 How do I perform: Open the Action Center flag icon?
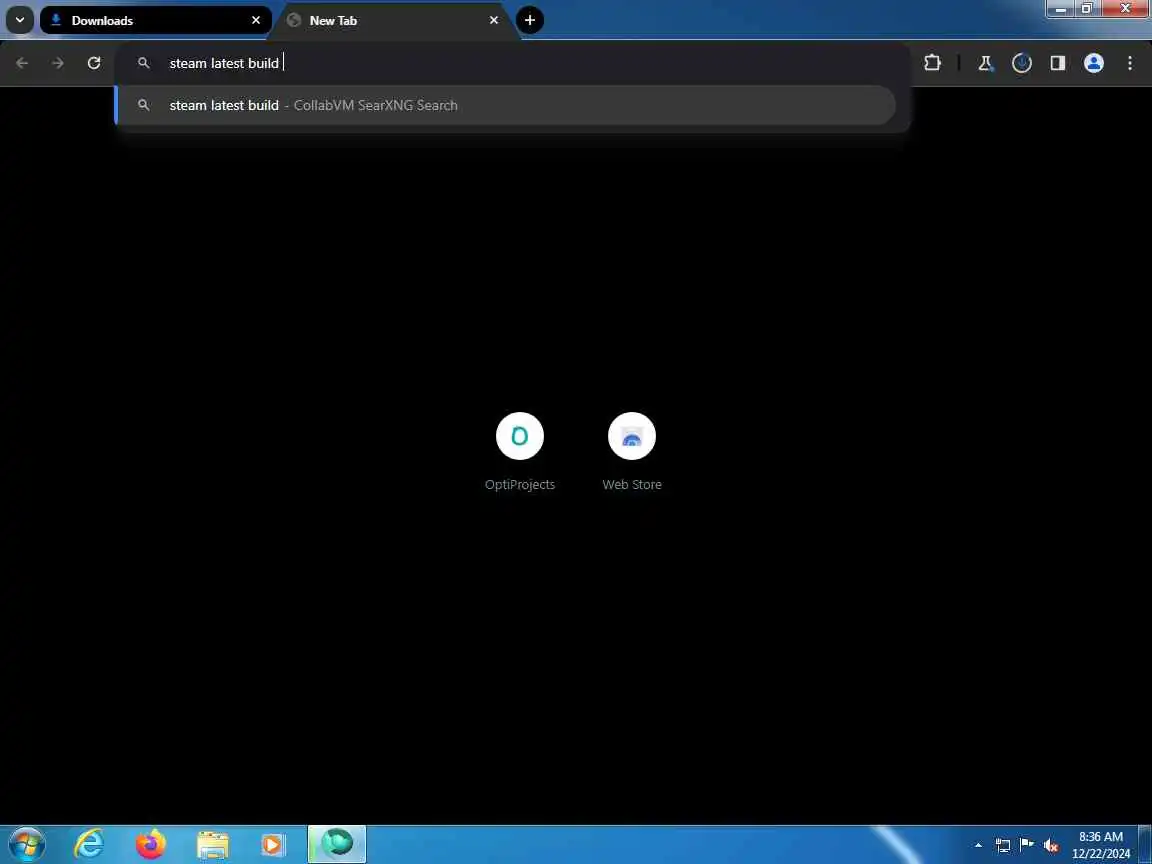[x=1027, y=845]
